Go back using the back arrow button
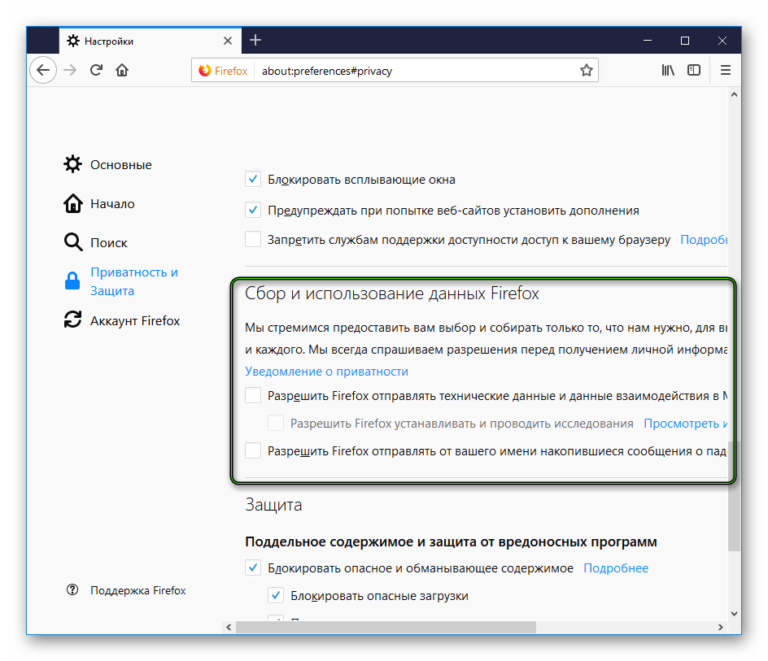The height and width of the screenshot is (661, 768). click(43, 70)
